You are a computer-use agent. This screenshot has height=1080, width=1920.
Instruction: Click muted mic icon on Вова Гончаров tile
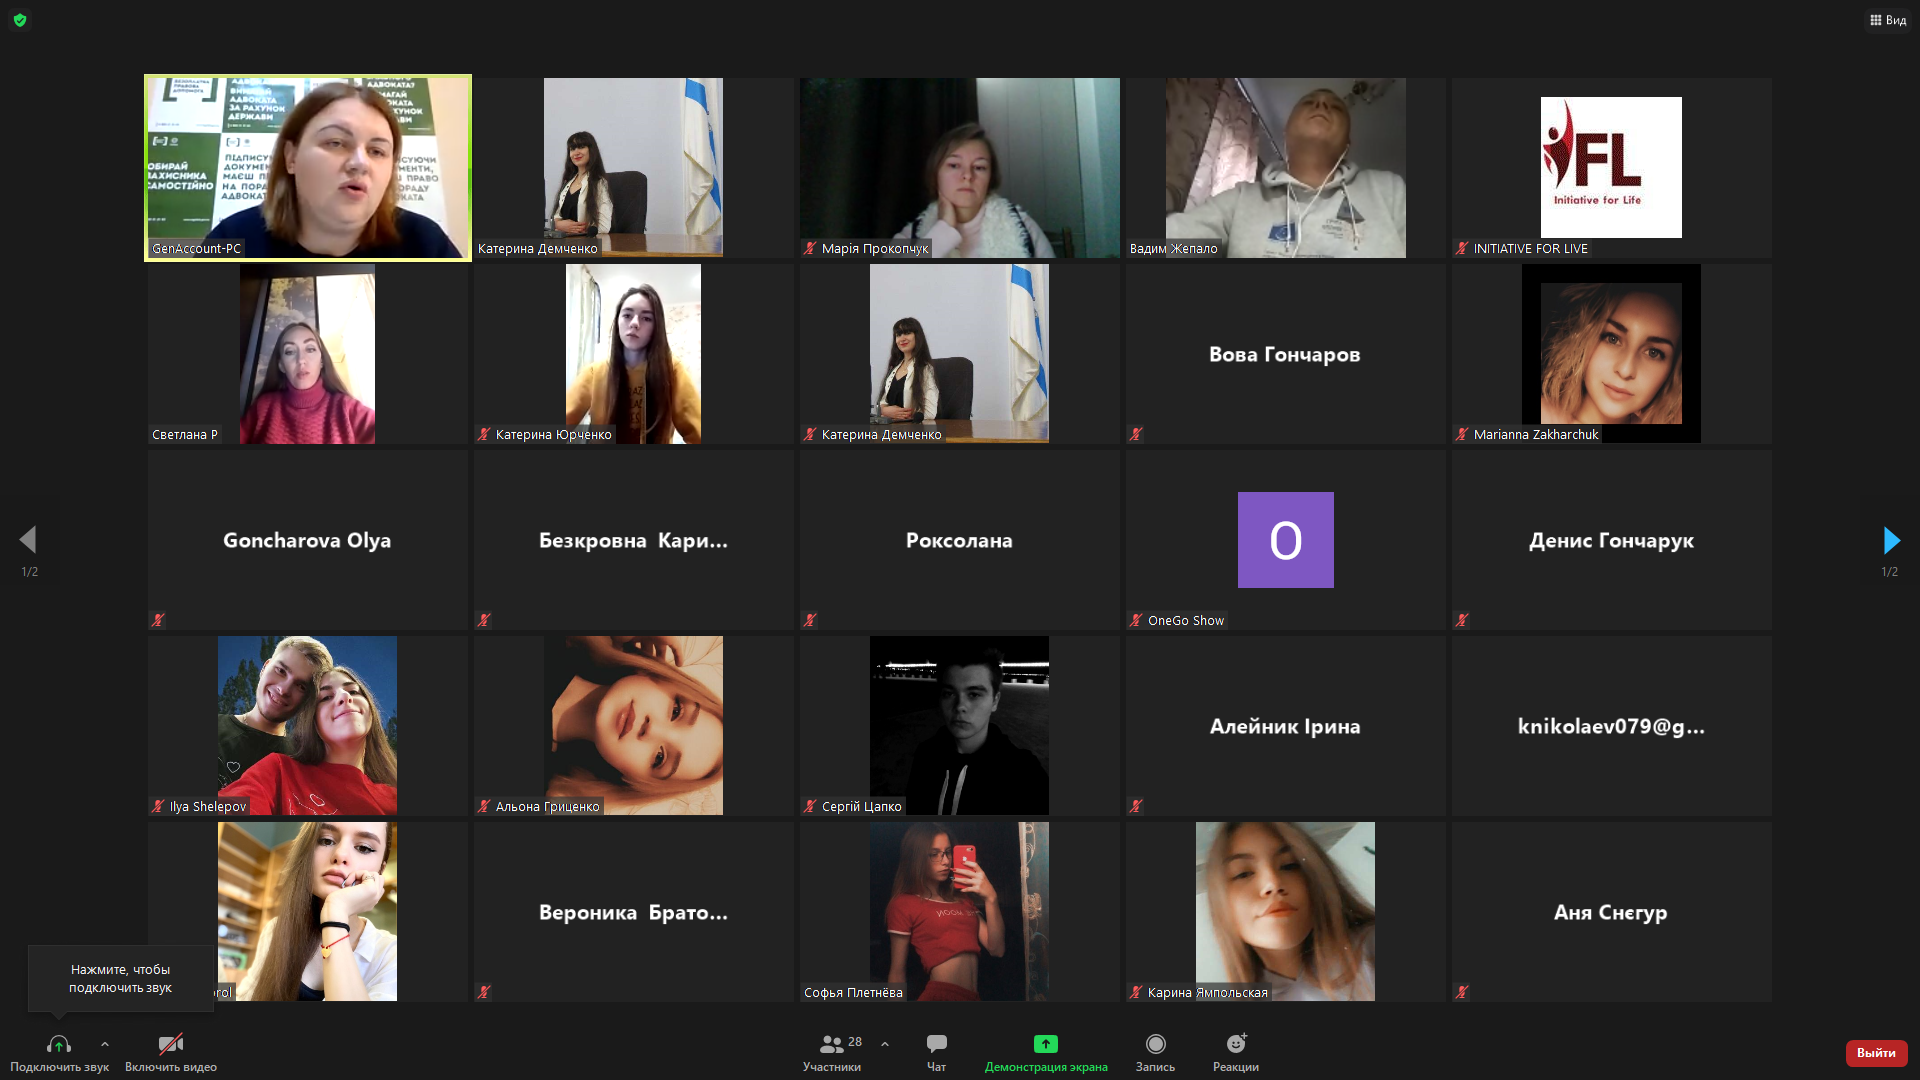tap(1136, 434)
